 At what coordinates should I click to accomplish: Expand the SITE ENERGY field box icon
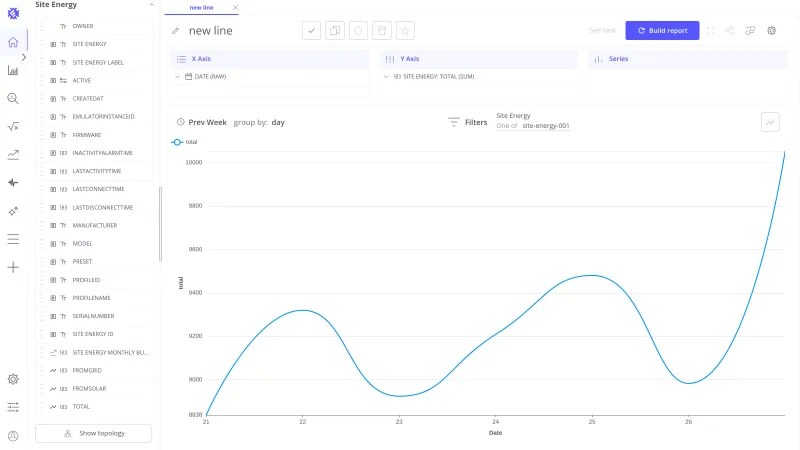coord(53,44)
